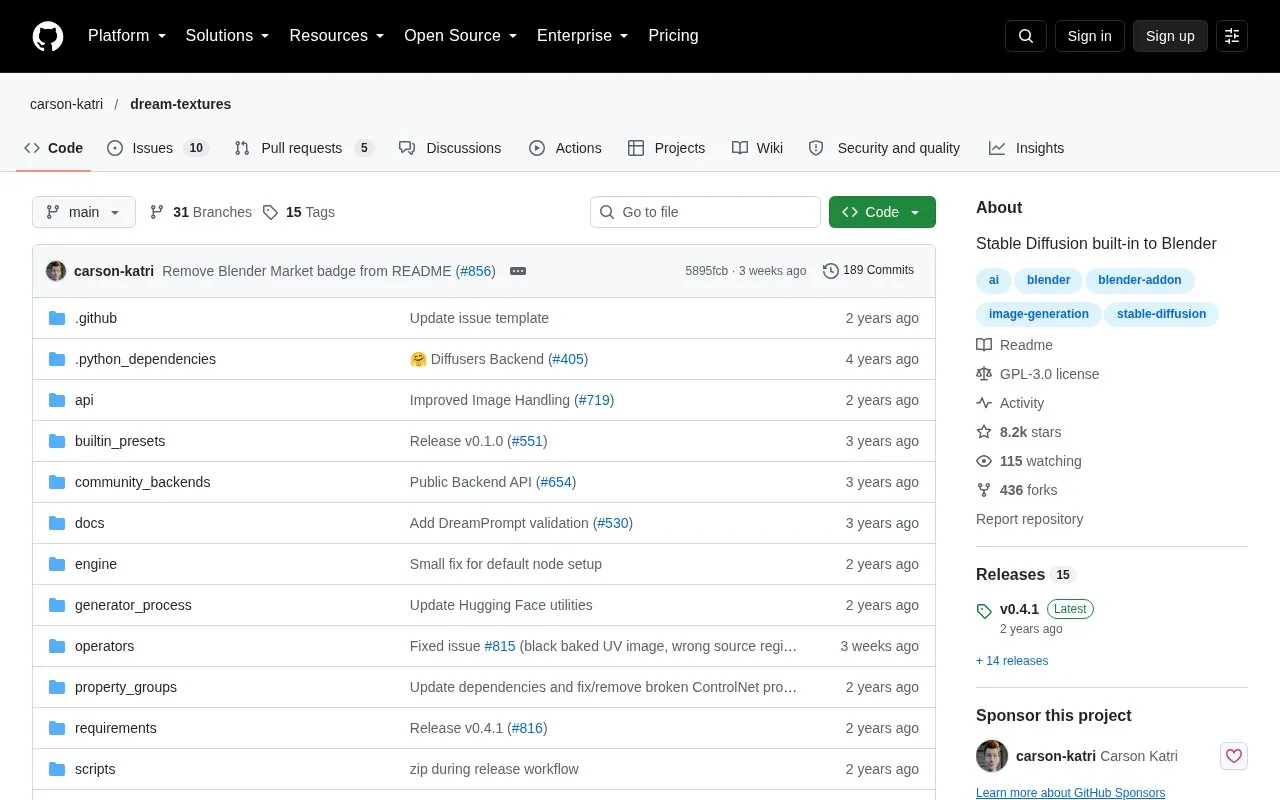The image size is (1280, 800).
Task: Click the Go to file search field
Action: pyautogui.click(x=705, y=212)
